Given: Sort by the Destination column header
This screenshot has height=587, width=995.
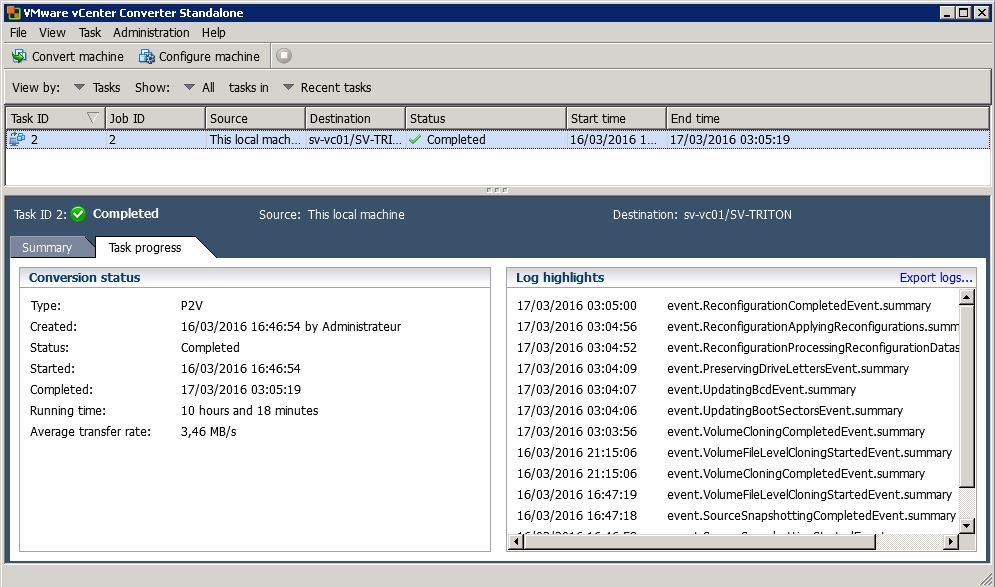Looking at the screenshot, I should point(355,118).
